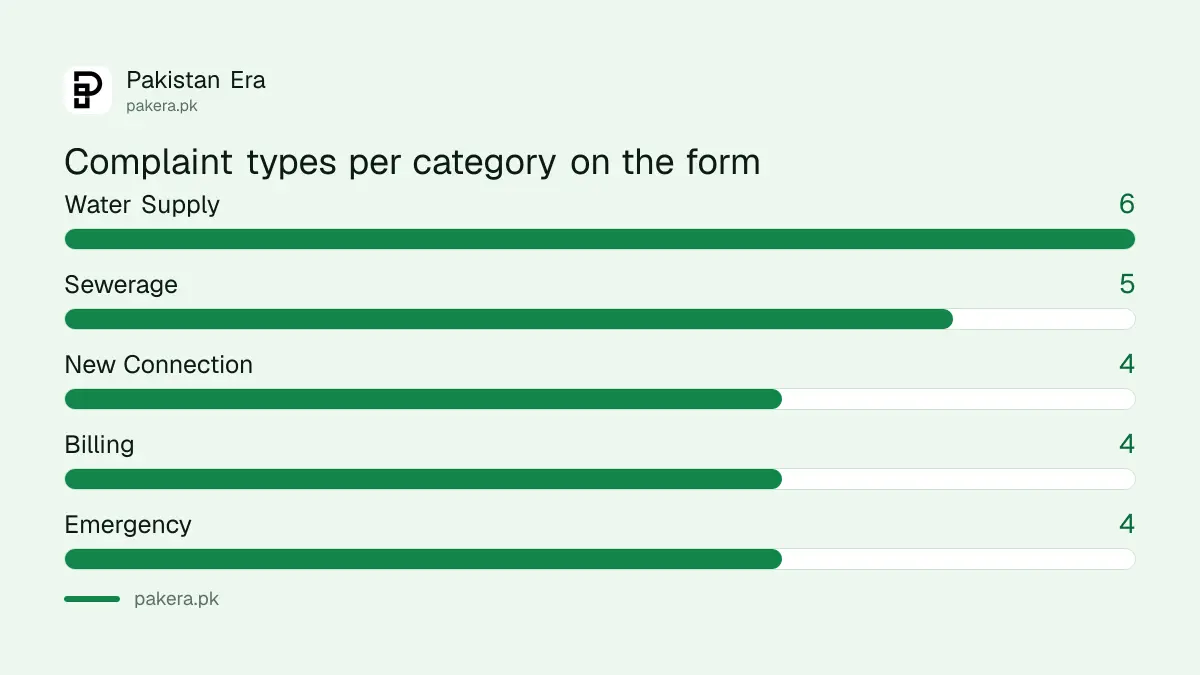Click the Water Supply progress bar
The width and height of the screenshot is (1200, 675).
pyautogui.click(x=600, y=239)
